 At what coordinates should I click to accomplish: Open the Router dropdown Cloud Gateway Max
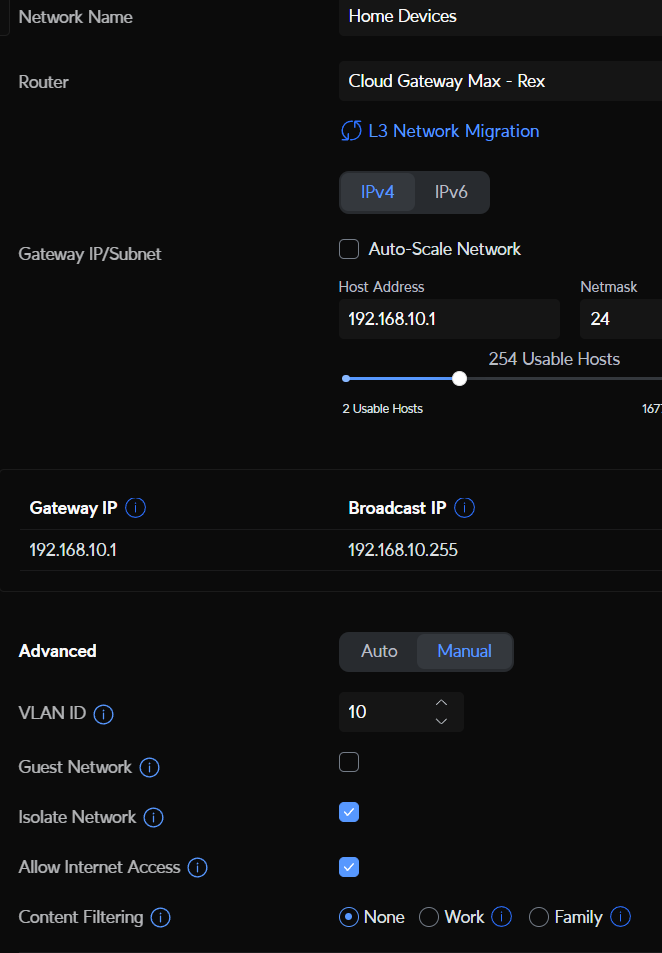(x=500, y=81)
